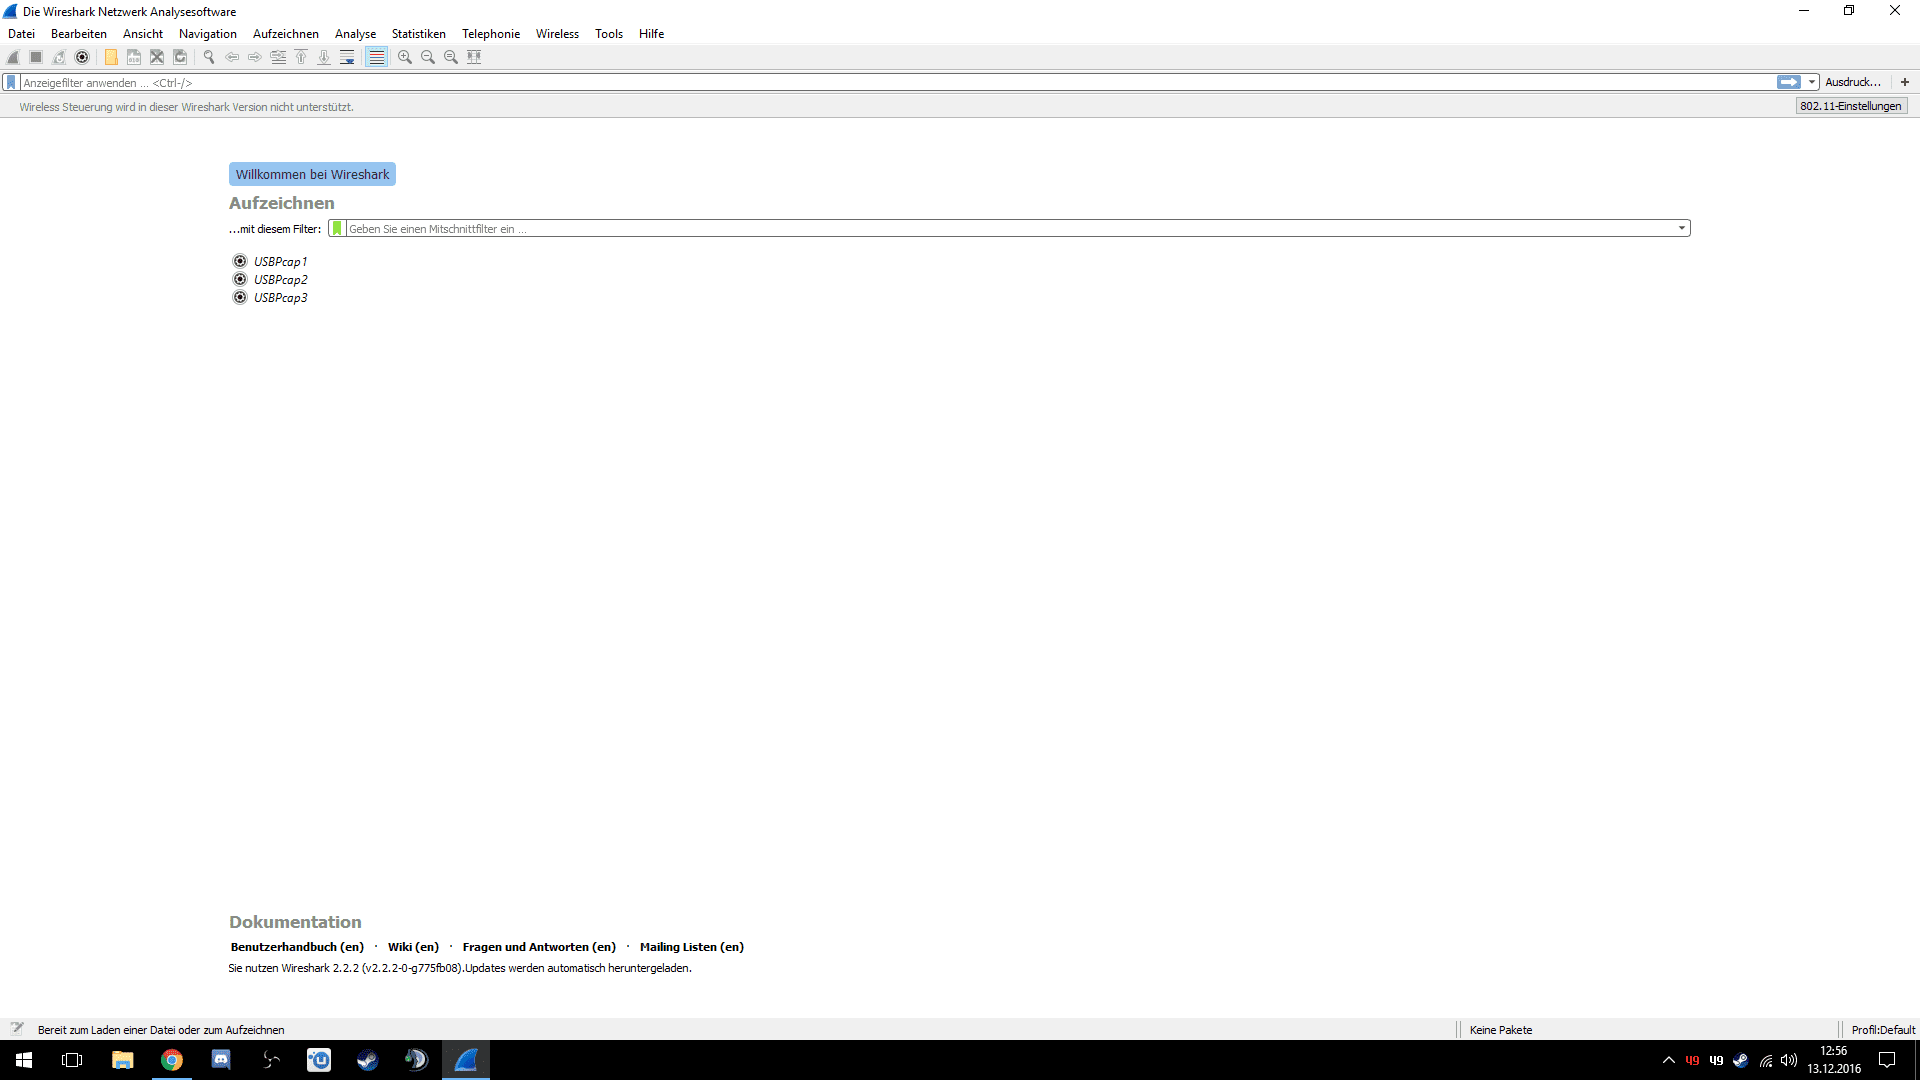Add a display filter button with plus
1920x1080 pixels.
point(1905,82)
